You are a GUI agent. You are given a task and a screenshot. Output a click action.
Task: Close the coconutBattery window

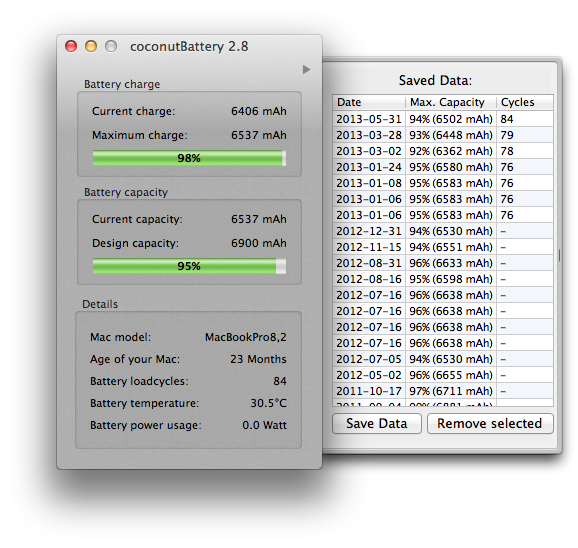click(71, 46)
